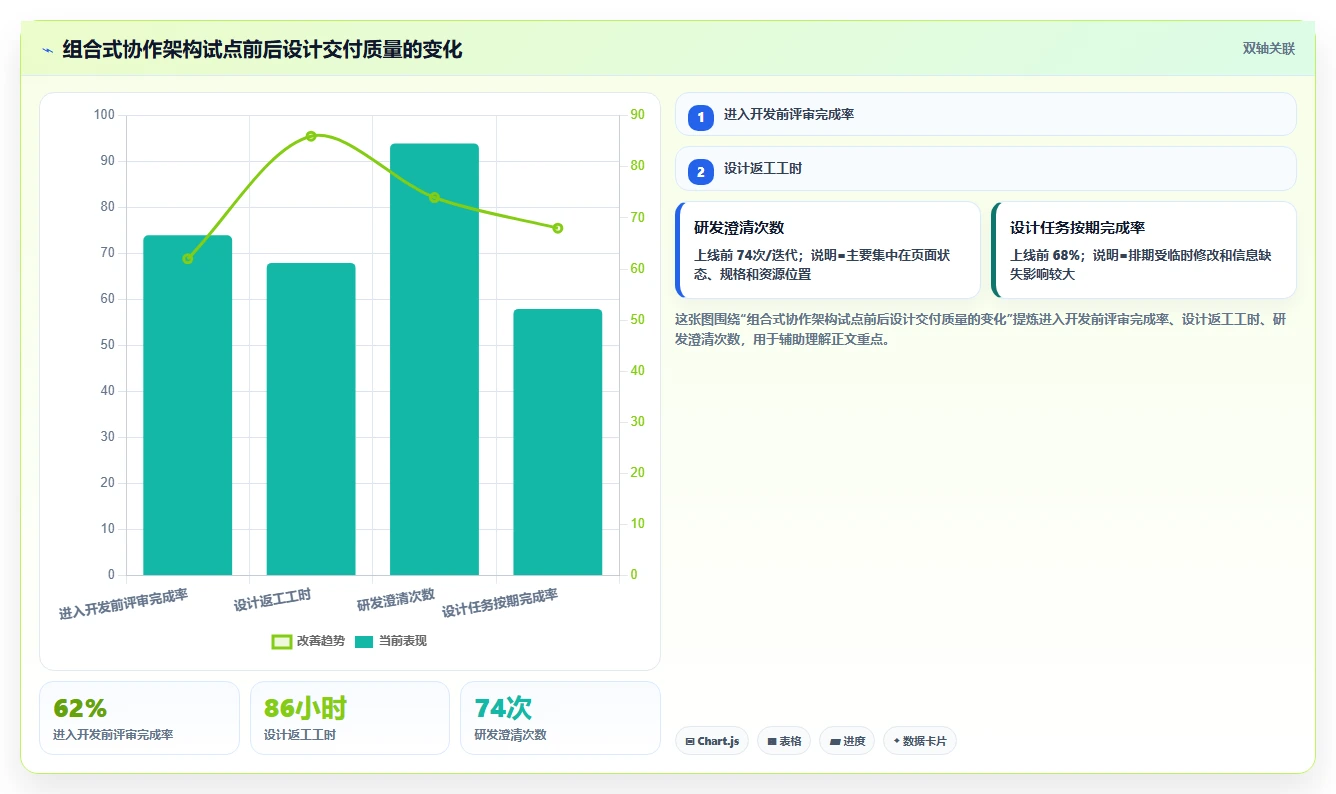Open the 设计任务按期完成率 info card
1336x794 pixels.
click(1144, 250)
